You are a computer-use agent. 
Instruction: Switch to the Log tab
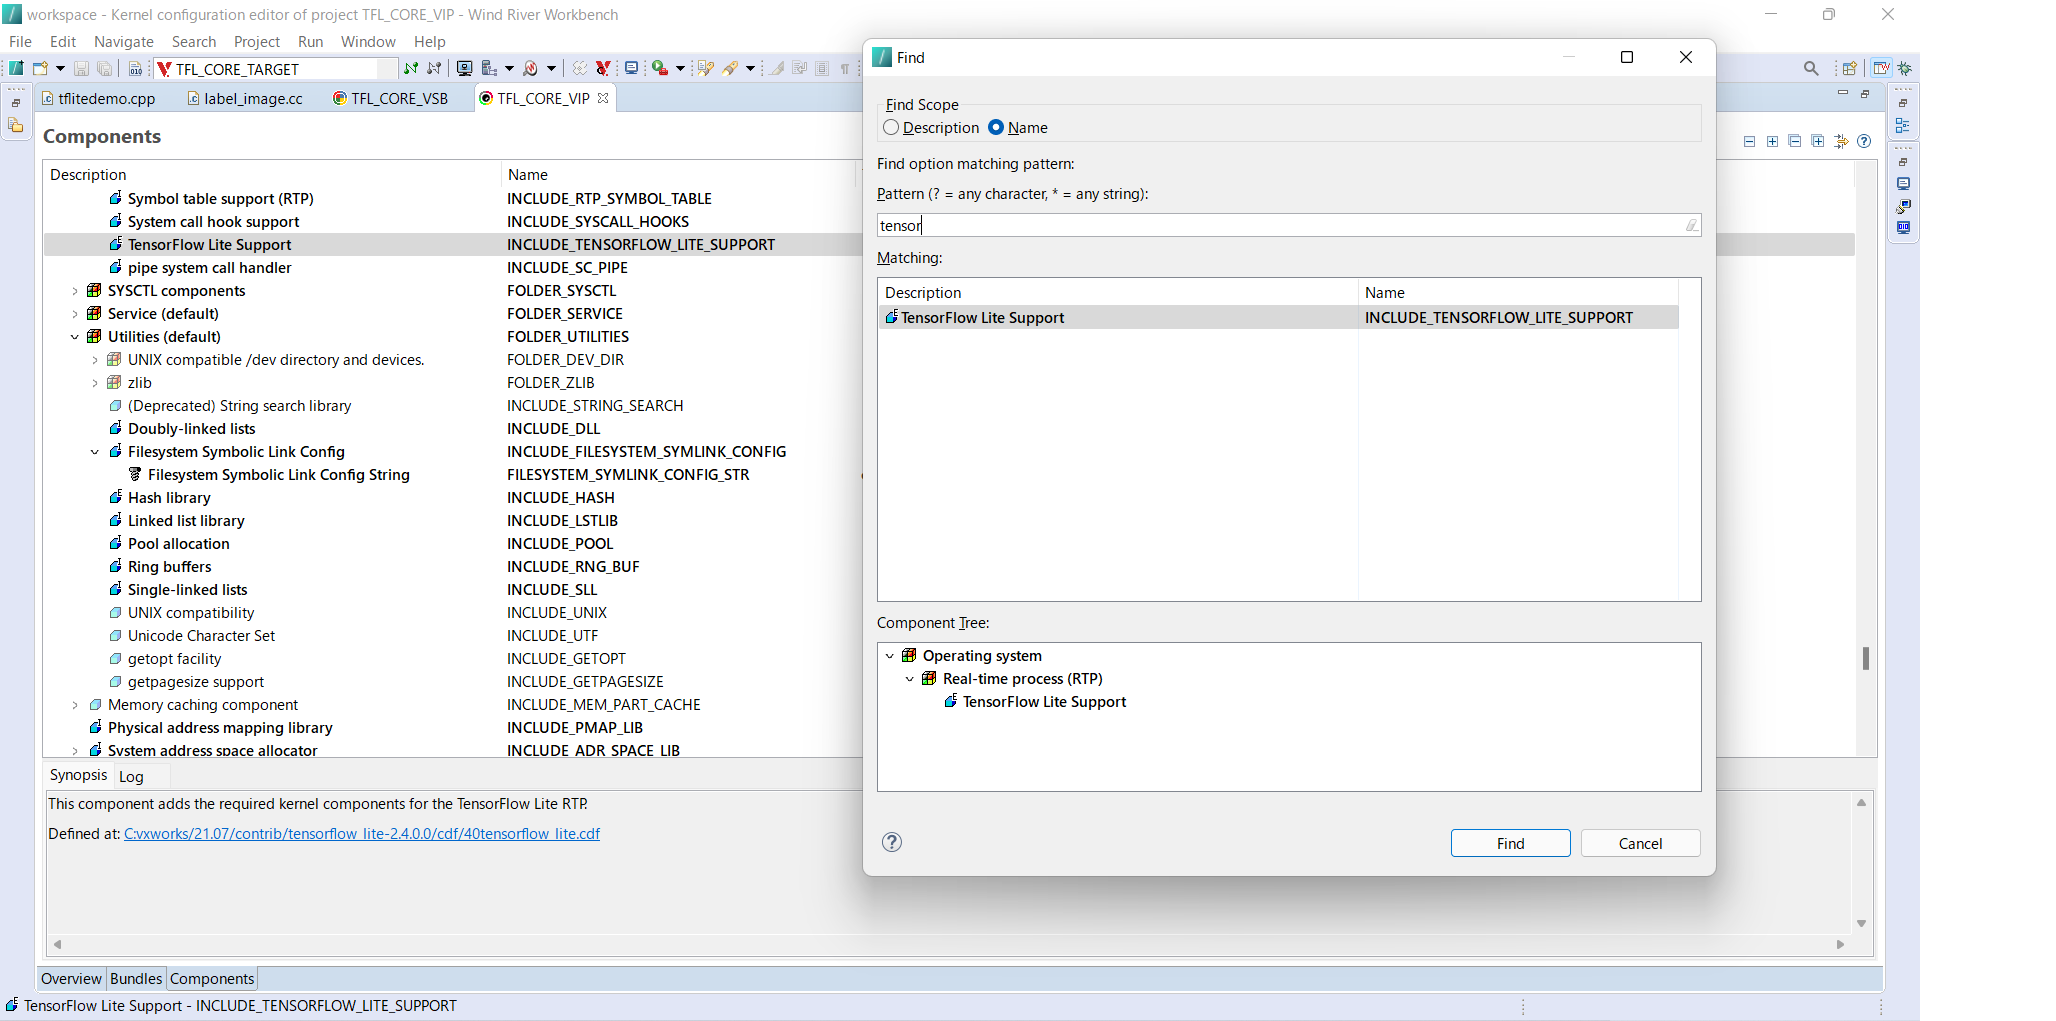[131, 776]
